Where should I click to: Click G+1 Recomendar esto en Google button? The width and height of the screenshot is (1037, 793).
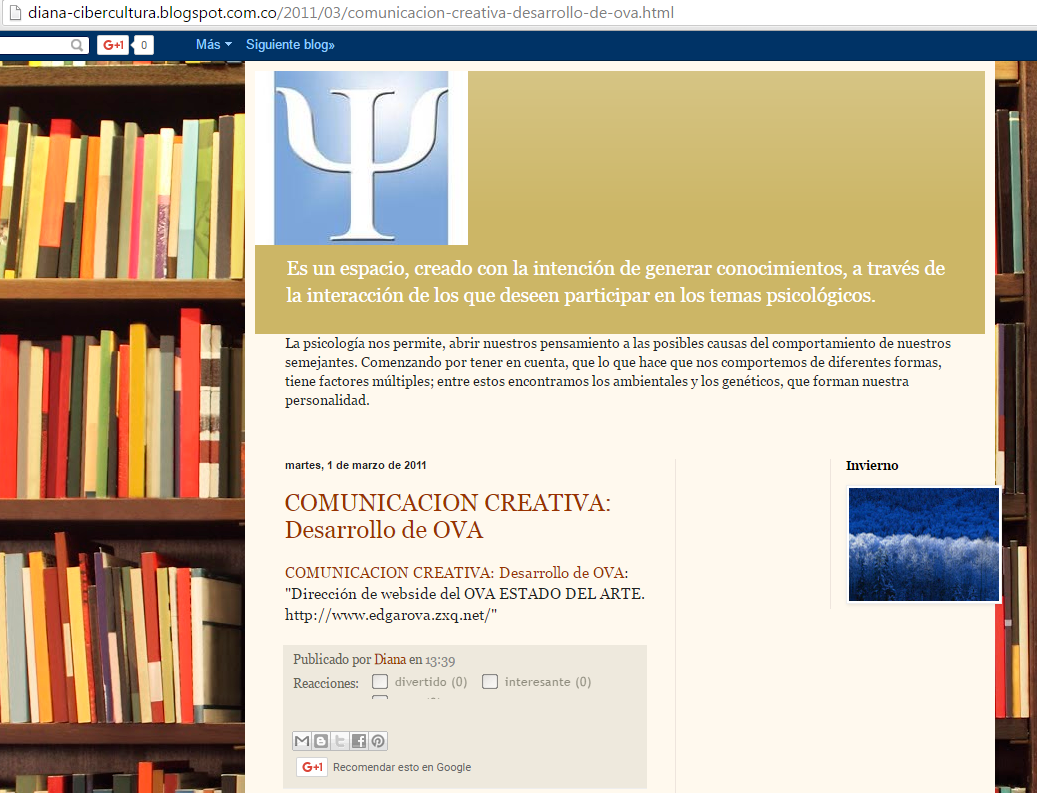312,767
